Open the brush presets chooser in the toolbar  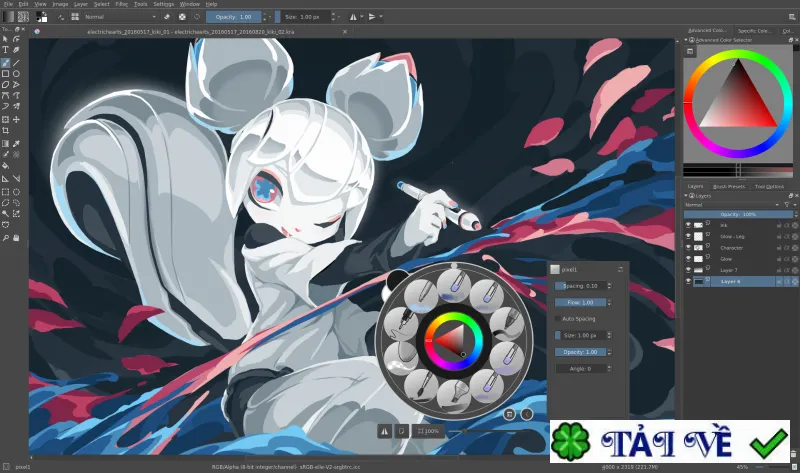75,17
